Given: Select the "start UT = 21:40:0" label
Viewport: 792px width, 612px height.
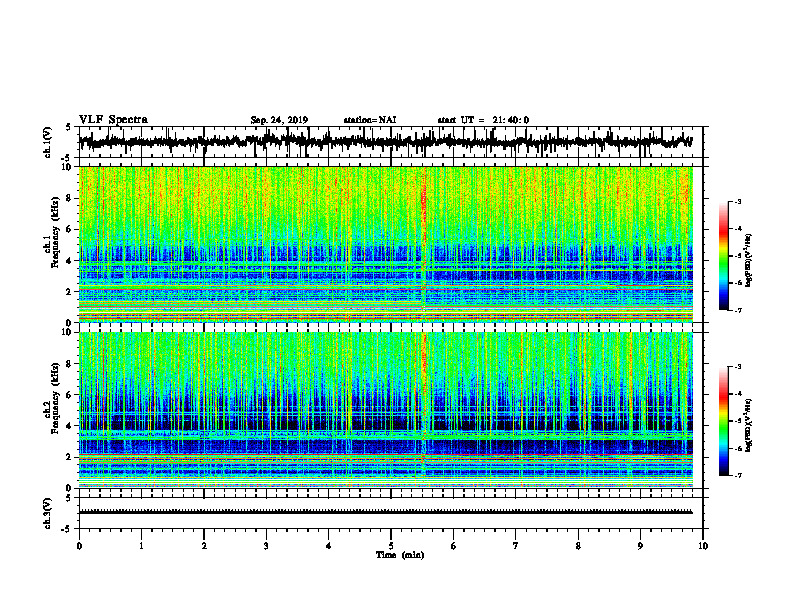Looking at the screenshot, I should click(x=483, y=120).
